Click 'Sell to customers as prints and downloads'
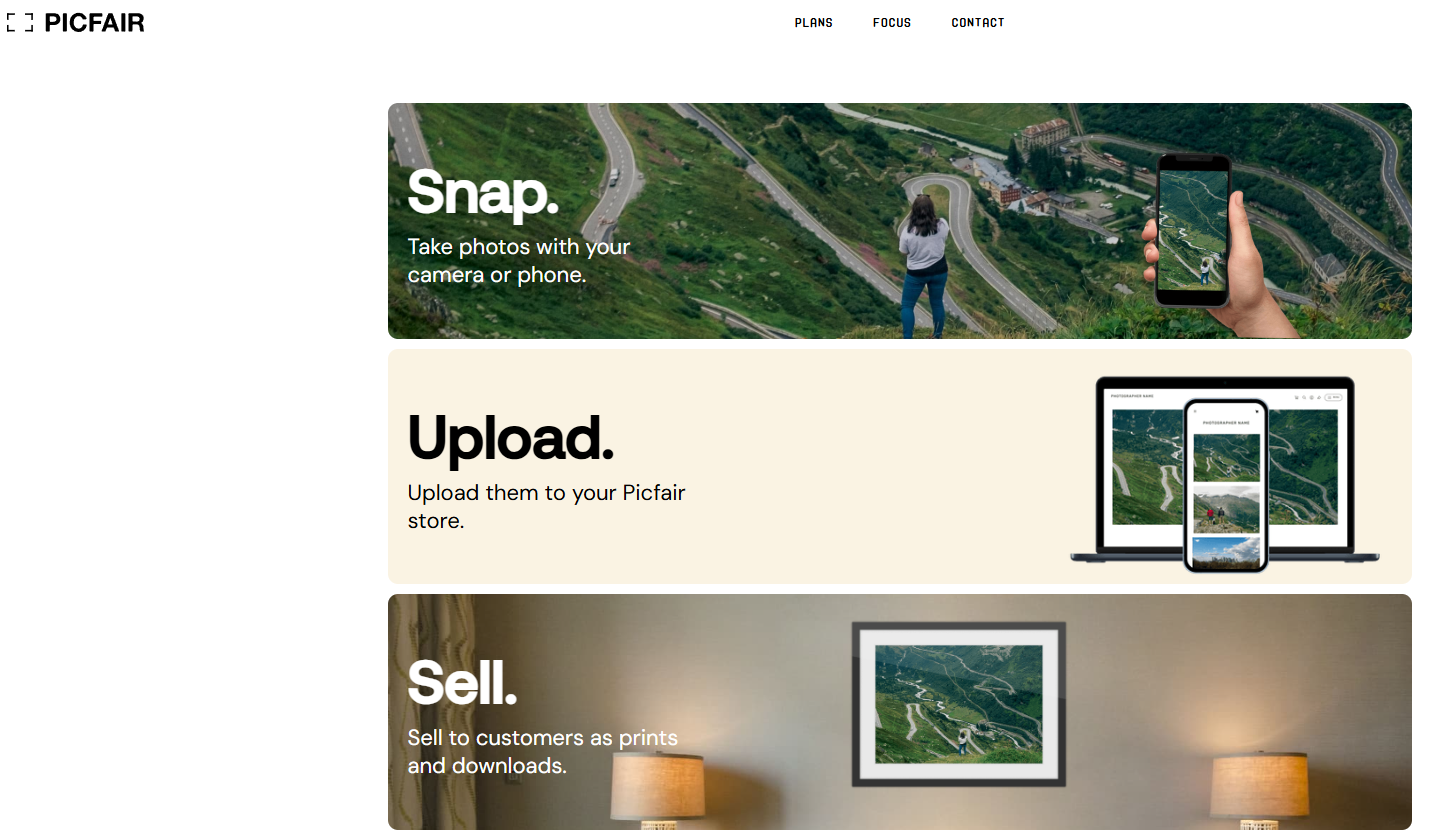 [543, 751]
